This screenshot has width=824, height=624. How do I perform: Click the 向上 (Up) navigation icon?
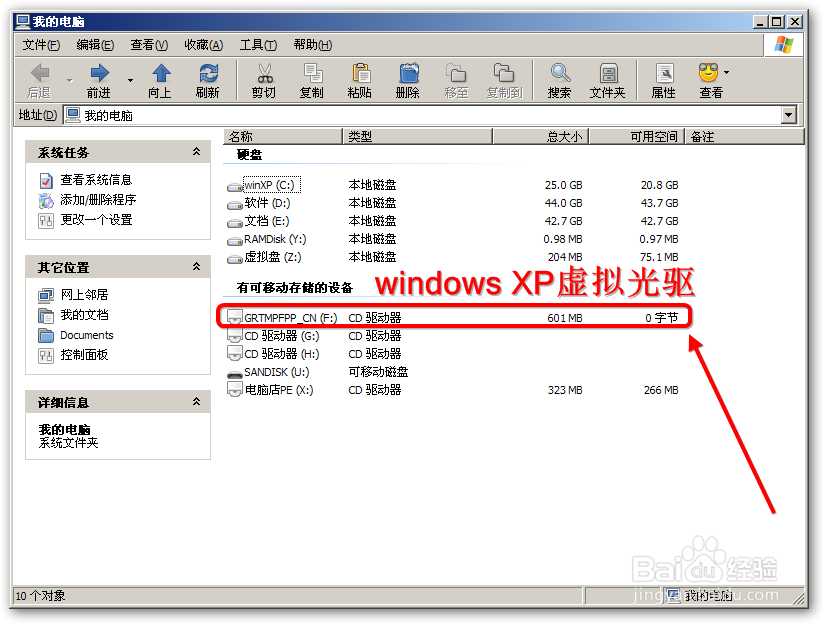160,80
